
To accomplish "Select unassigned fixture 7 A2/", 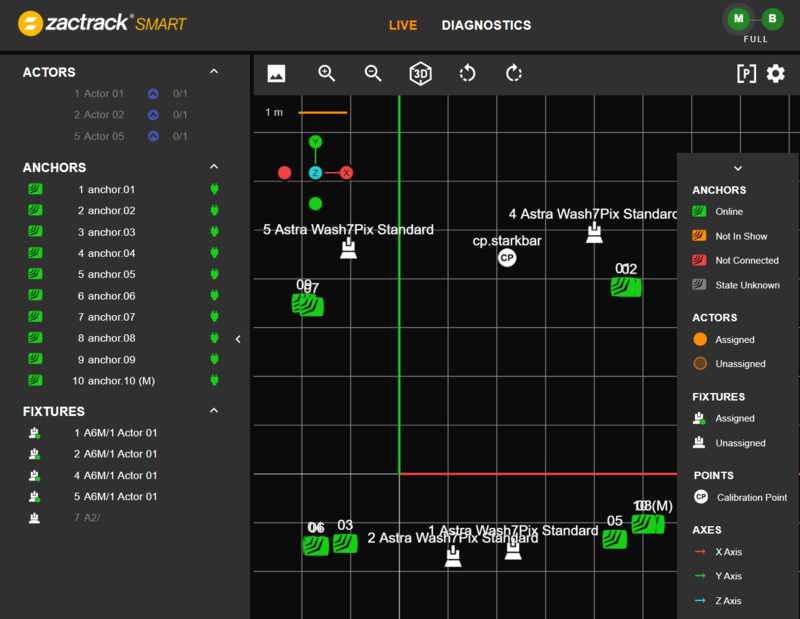I will click(87, 518).
